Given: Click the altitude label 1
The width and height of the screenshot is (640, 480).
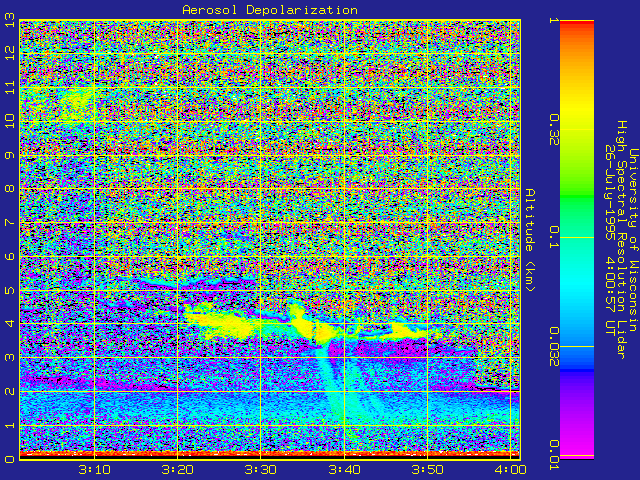Looking at the screenshot, I should coord(9,425).
